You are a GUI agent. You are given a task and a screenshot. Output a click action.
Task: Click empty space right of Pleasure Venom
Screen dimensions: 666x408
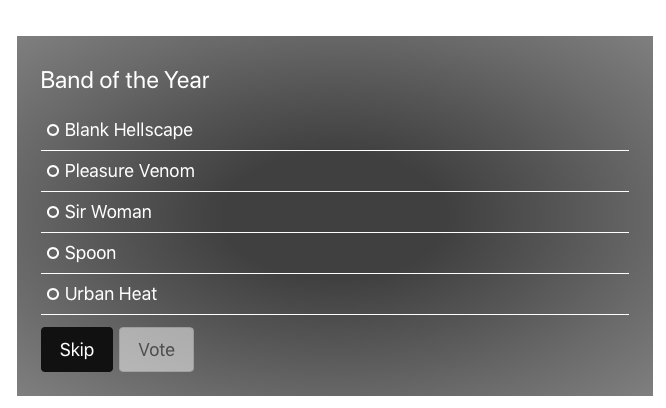point(420,171)
